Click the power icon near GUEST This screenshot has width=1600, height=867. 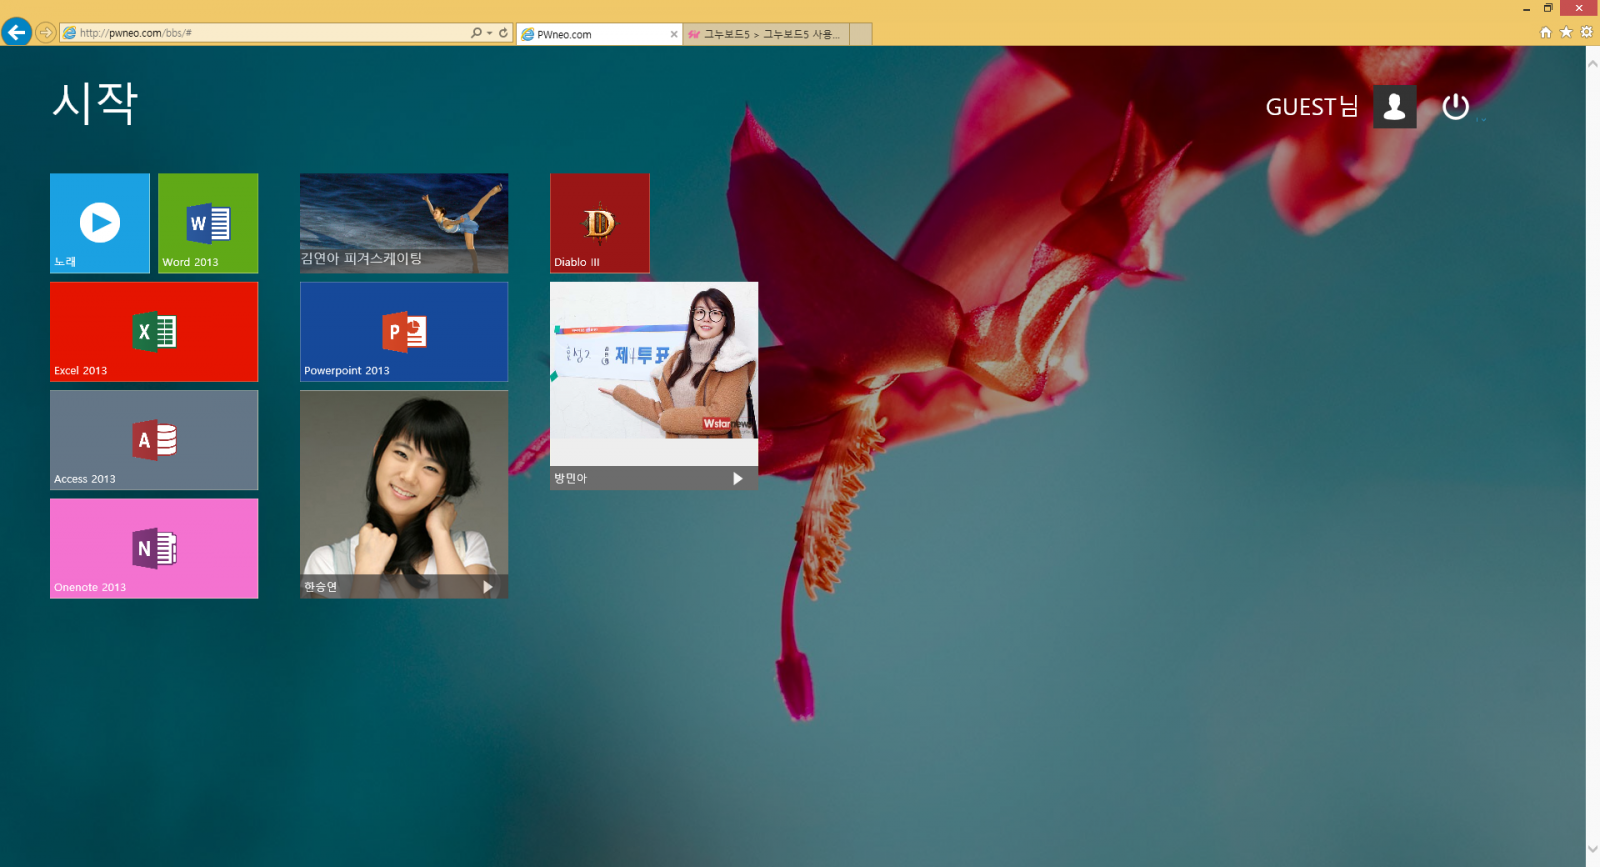click(x=1455, y=107)
